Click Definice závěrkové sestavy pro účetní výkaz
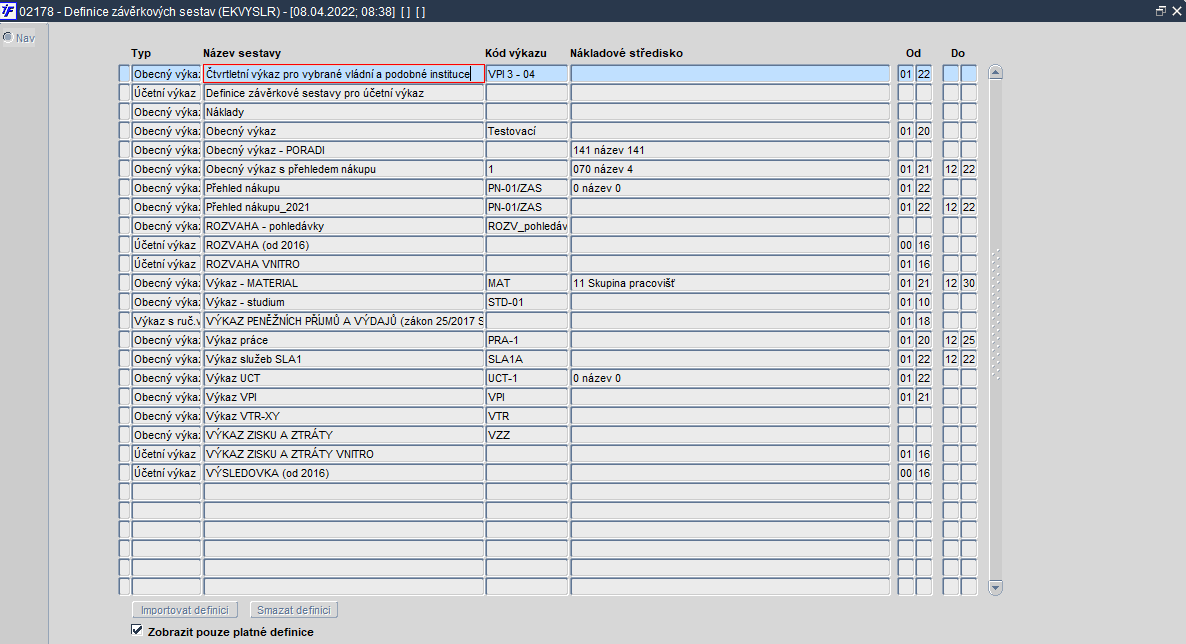The height and width of the screenshot is (644, 1186). pyautogui.click(x=343, y=93)
